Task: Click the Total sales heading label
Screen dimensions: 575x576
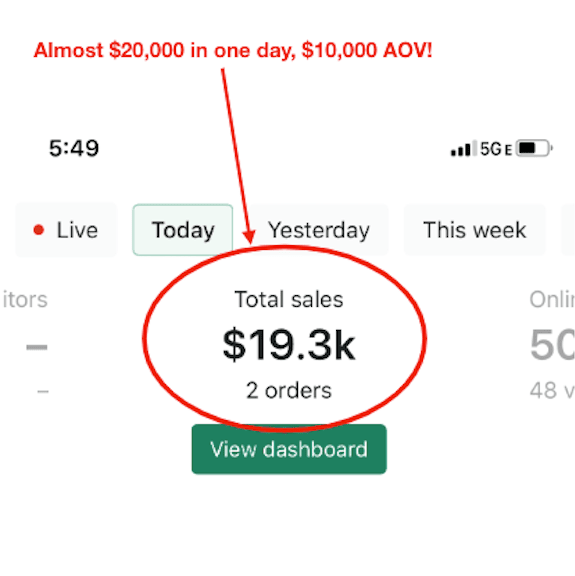Action: pyautogui.click(x=289, y=299)
